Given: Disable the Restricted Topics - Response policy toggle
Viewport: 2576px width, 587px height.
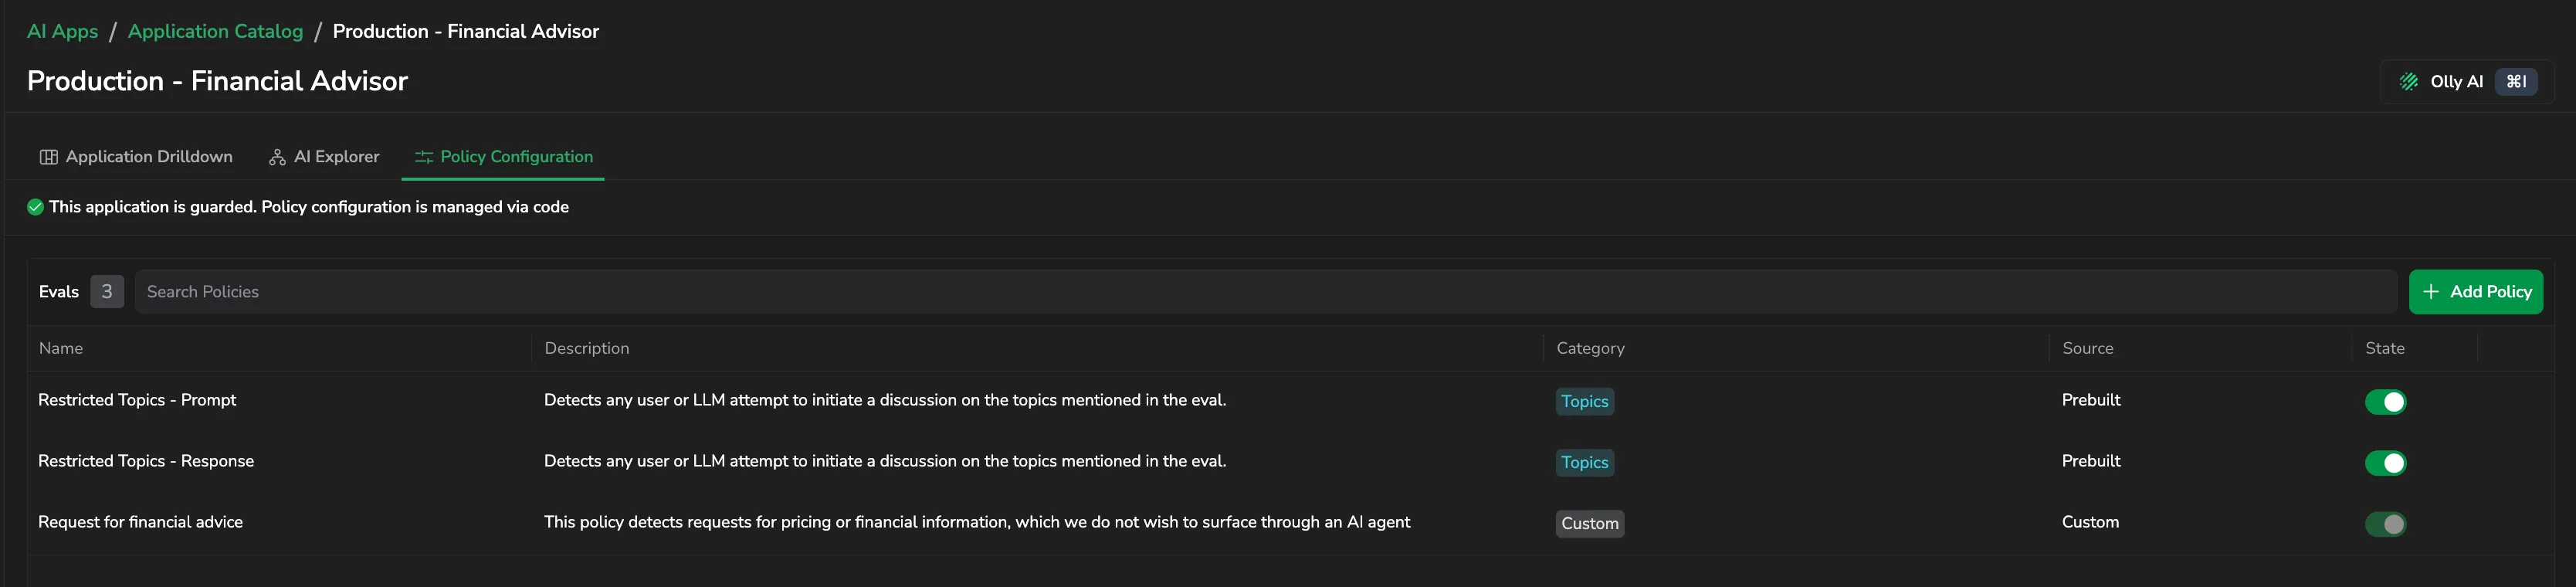Looking at the screenshot, I should click(2385, 463).
